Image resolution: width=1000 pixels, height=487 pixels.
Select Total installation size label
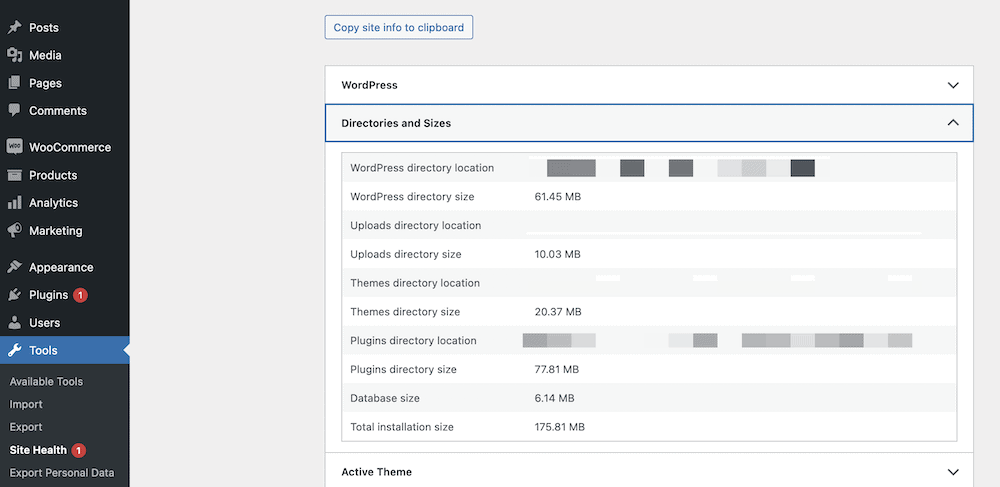[x=402, y=426]
